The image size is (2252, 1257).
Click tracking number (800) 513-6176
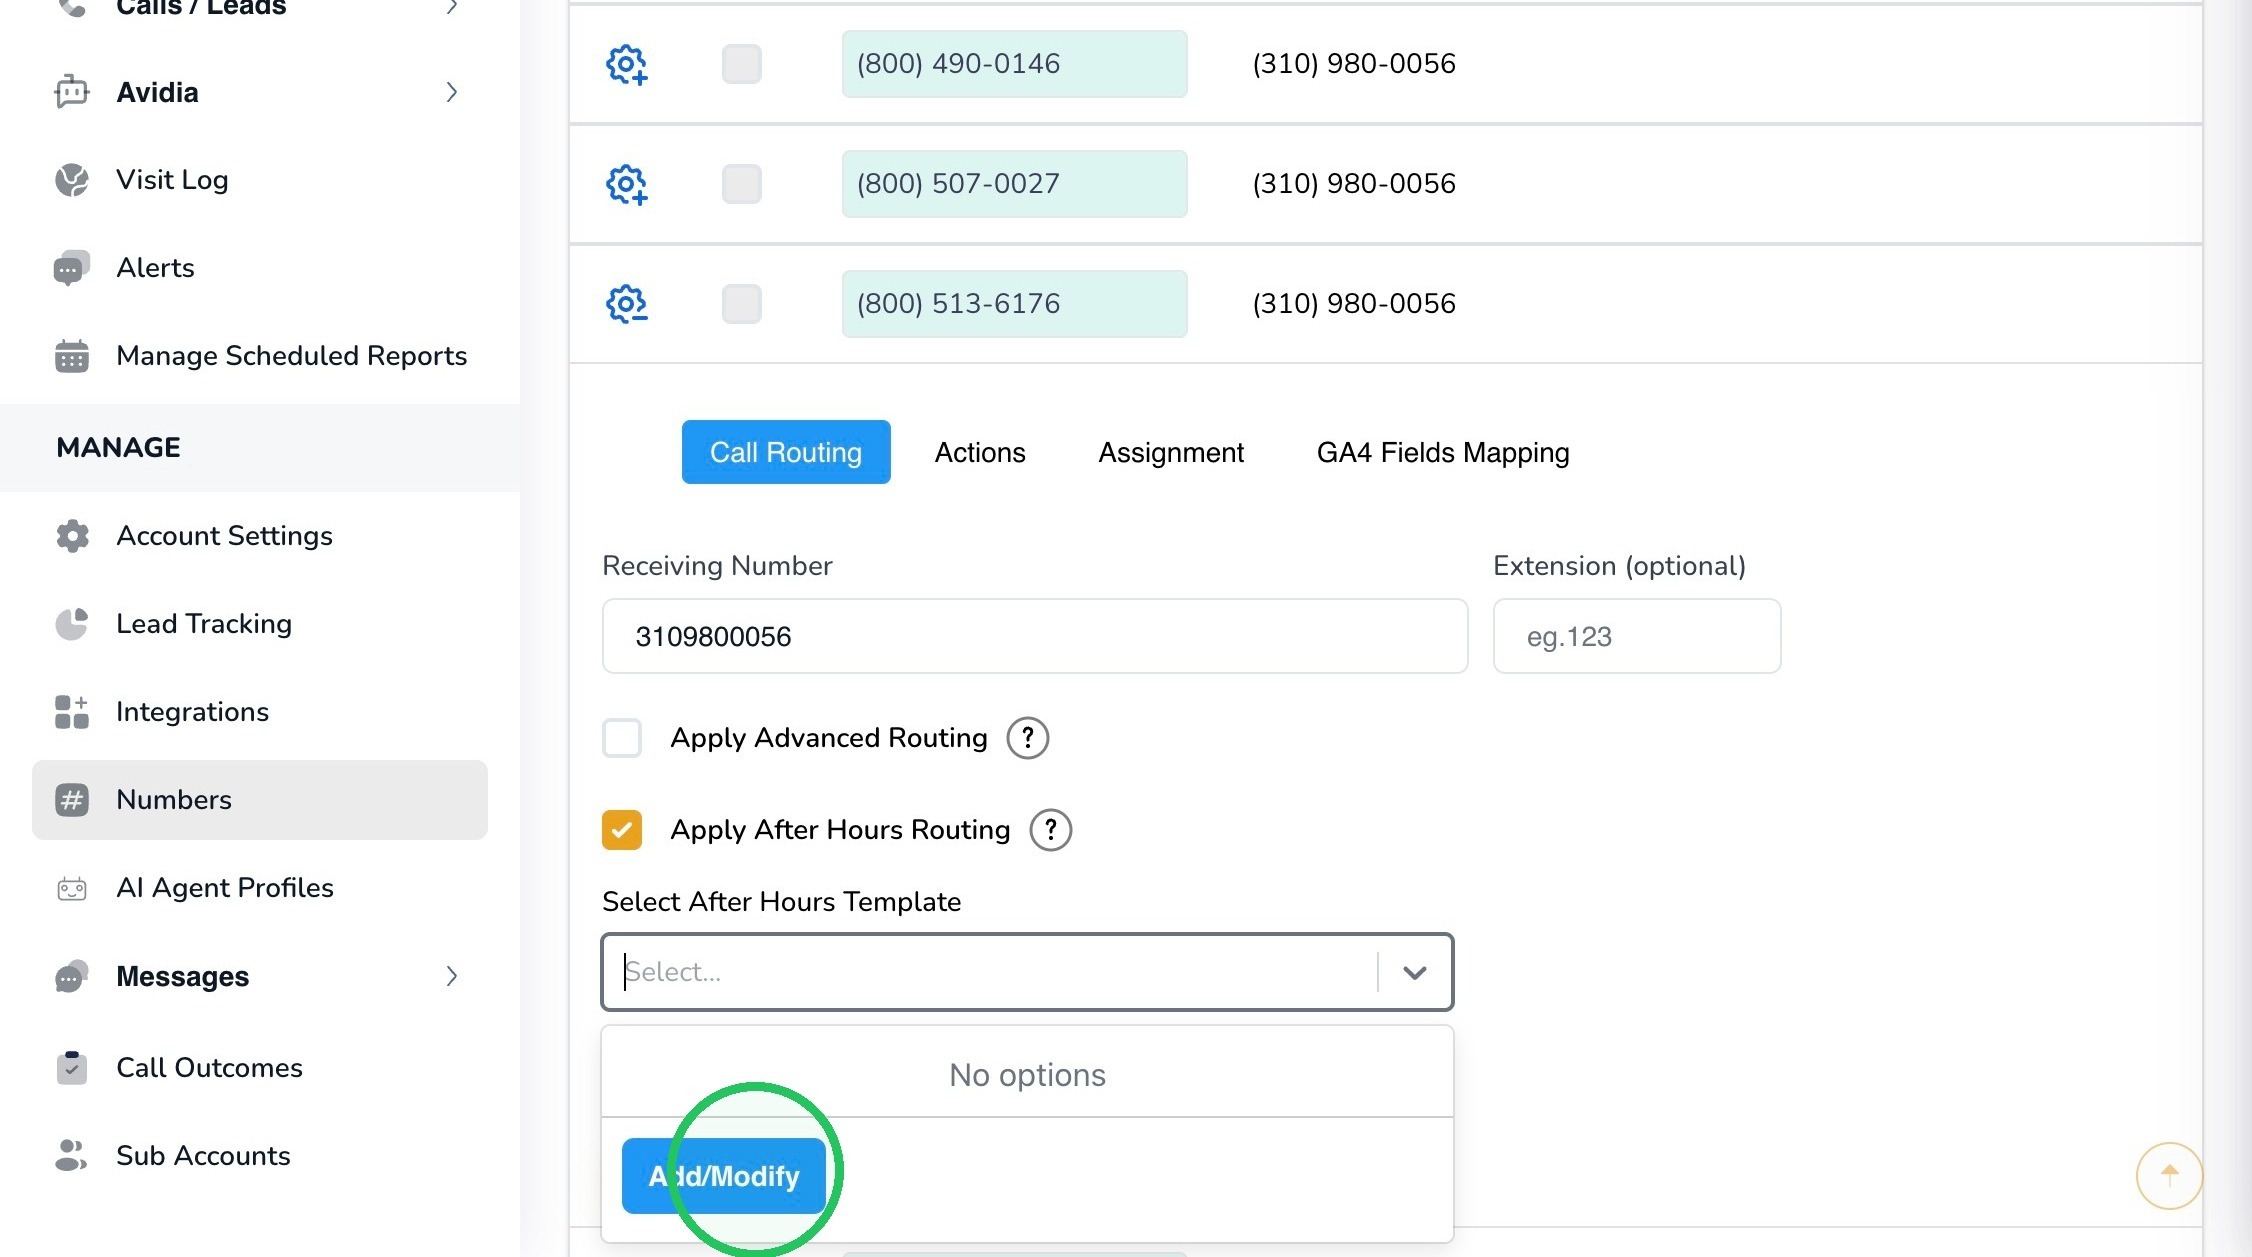click(1014, 304)
